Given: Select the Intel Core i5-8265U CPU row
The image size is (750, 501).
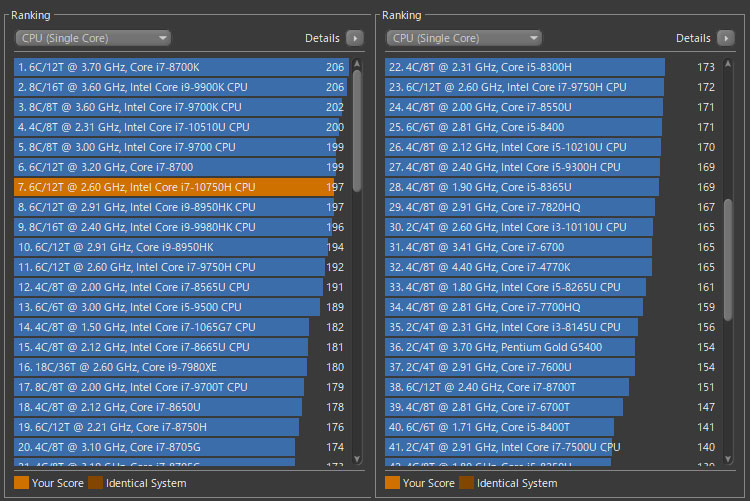Looking at the screenshot, I should click(552, 287).
